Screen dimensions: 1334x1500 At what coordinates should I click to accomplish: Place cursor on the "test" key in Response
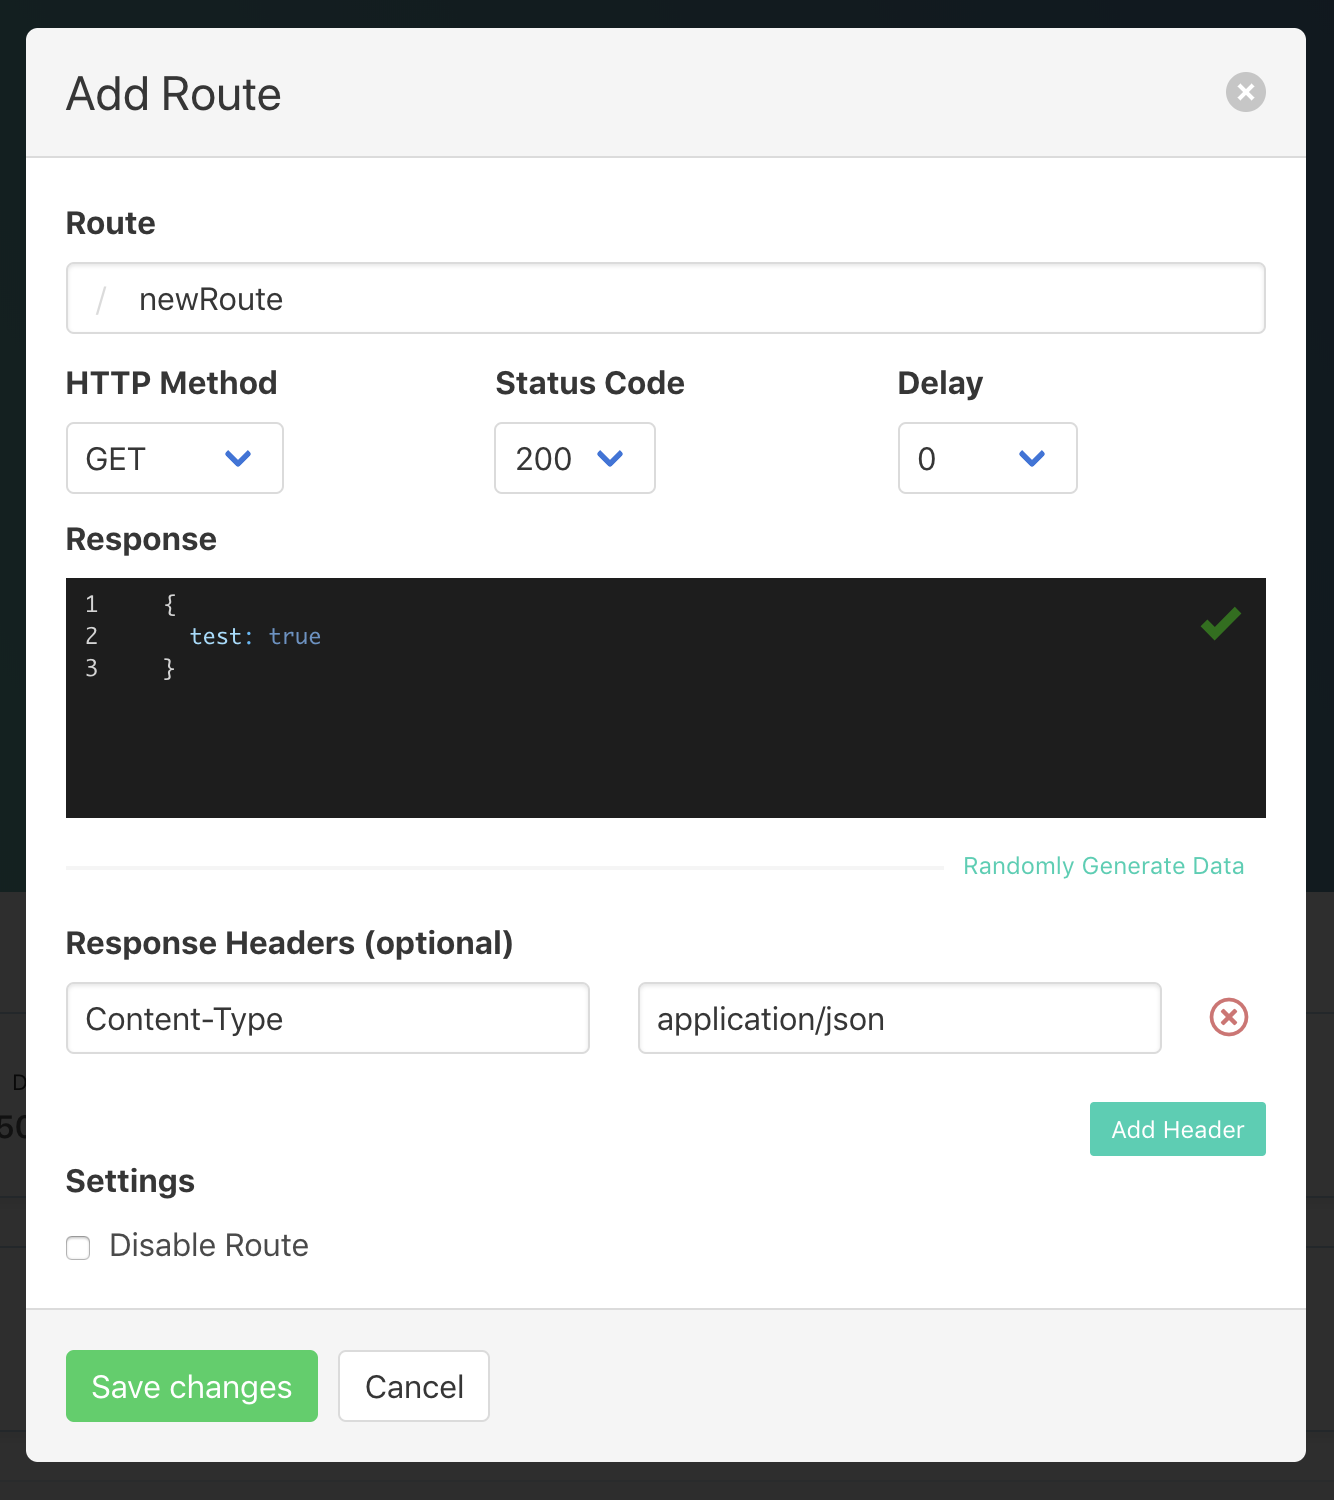point(215,637)
